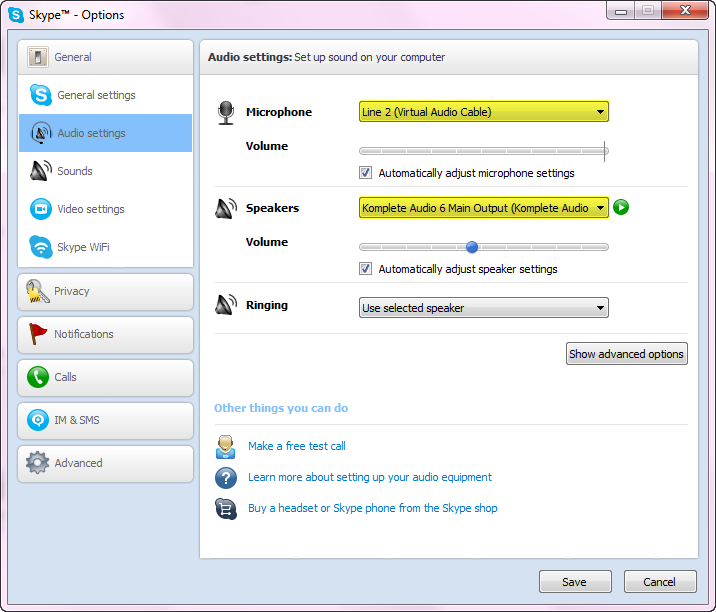Image resolution: width=716 pixels, height=612 pixels.
Task: Select Skype WiFi in sidebar
Action: (105, 247)
